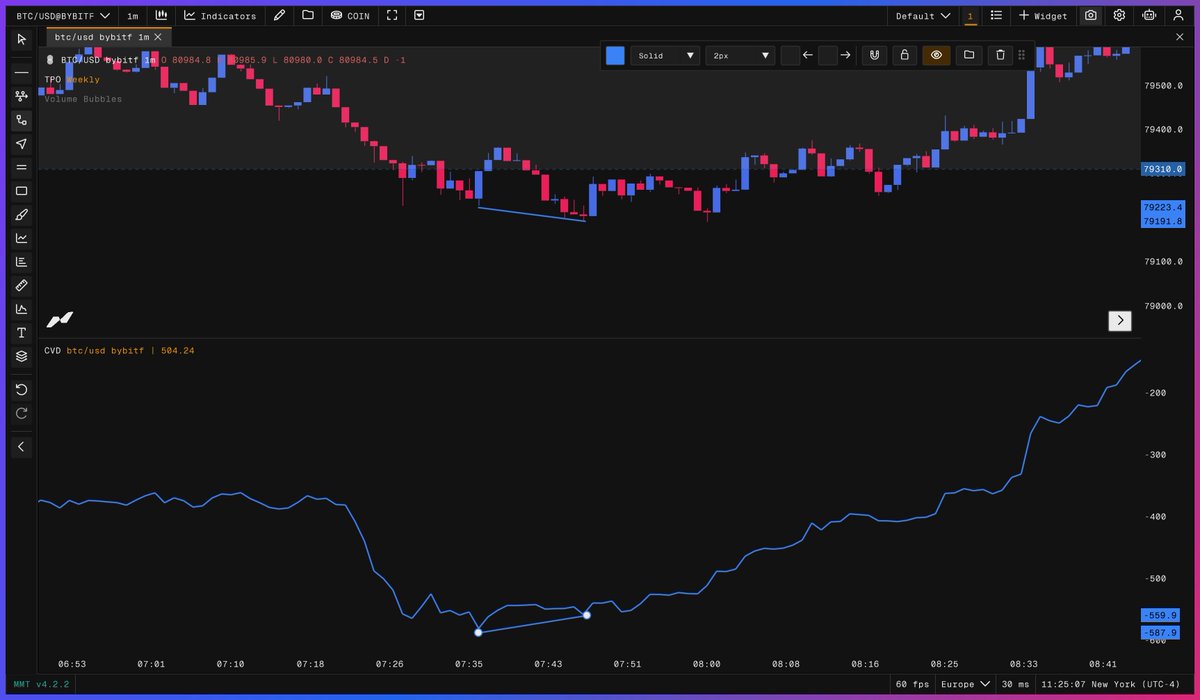
Task: Click the TPO Weekly indicator label
Action: (x=72, y=79)
